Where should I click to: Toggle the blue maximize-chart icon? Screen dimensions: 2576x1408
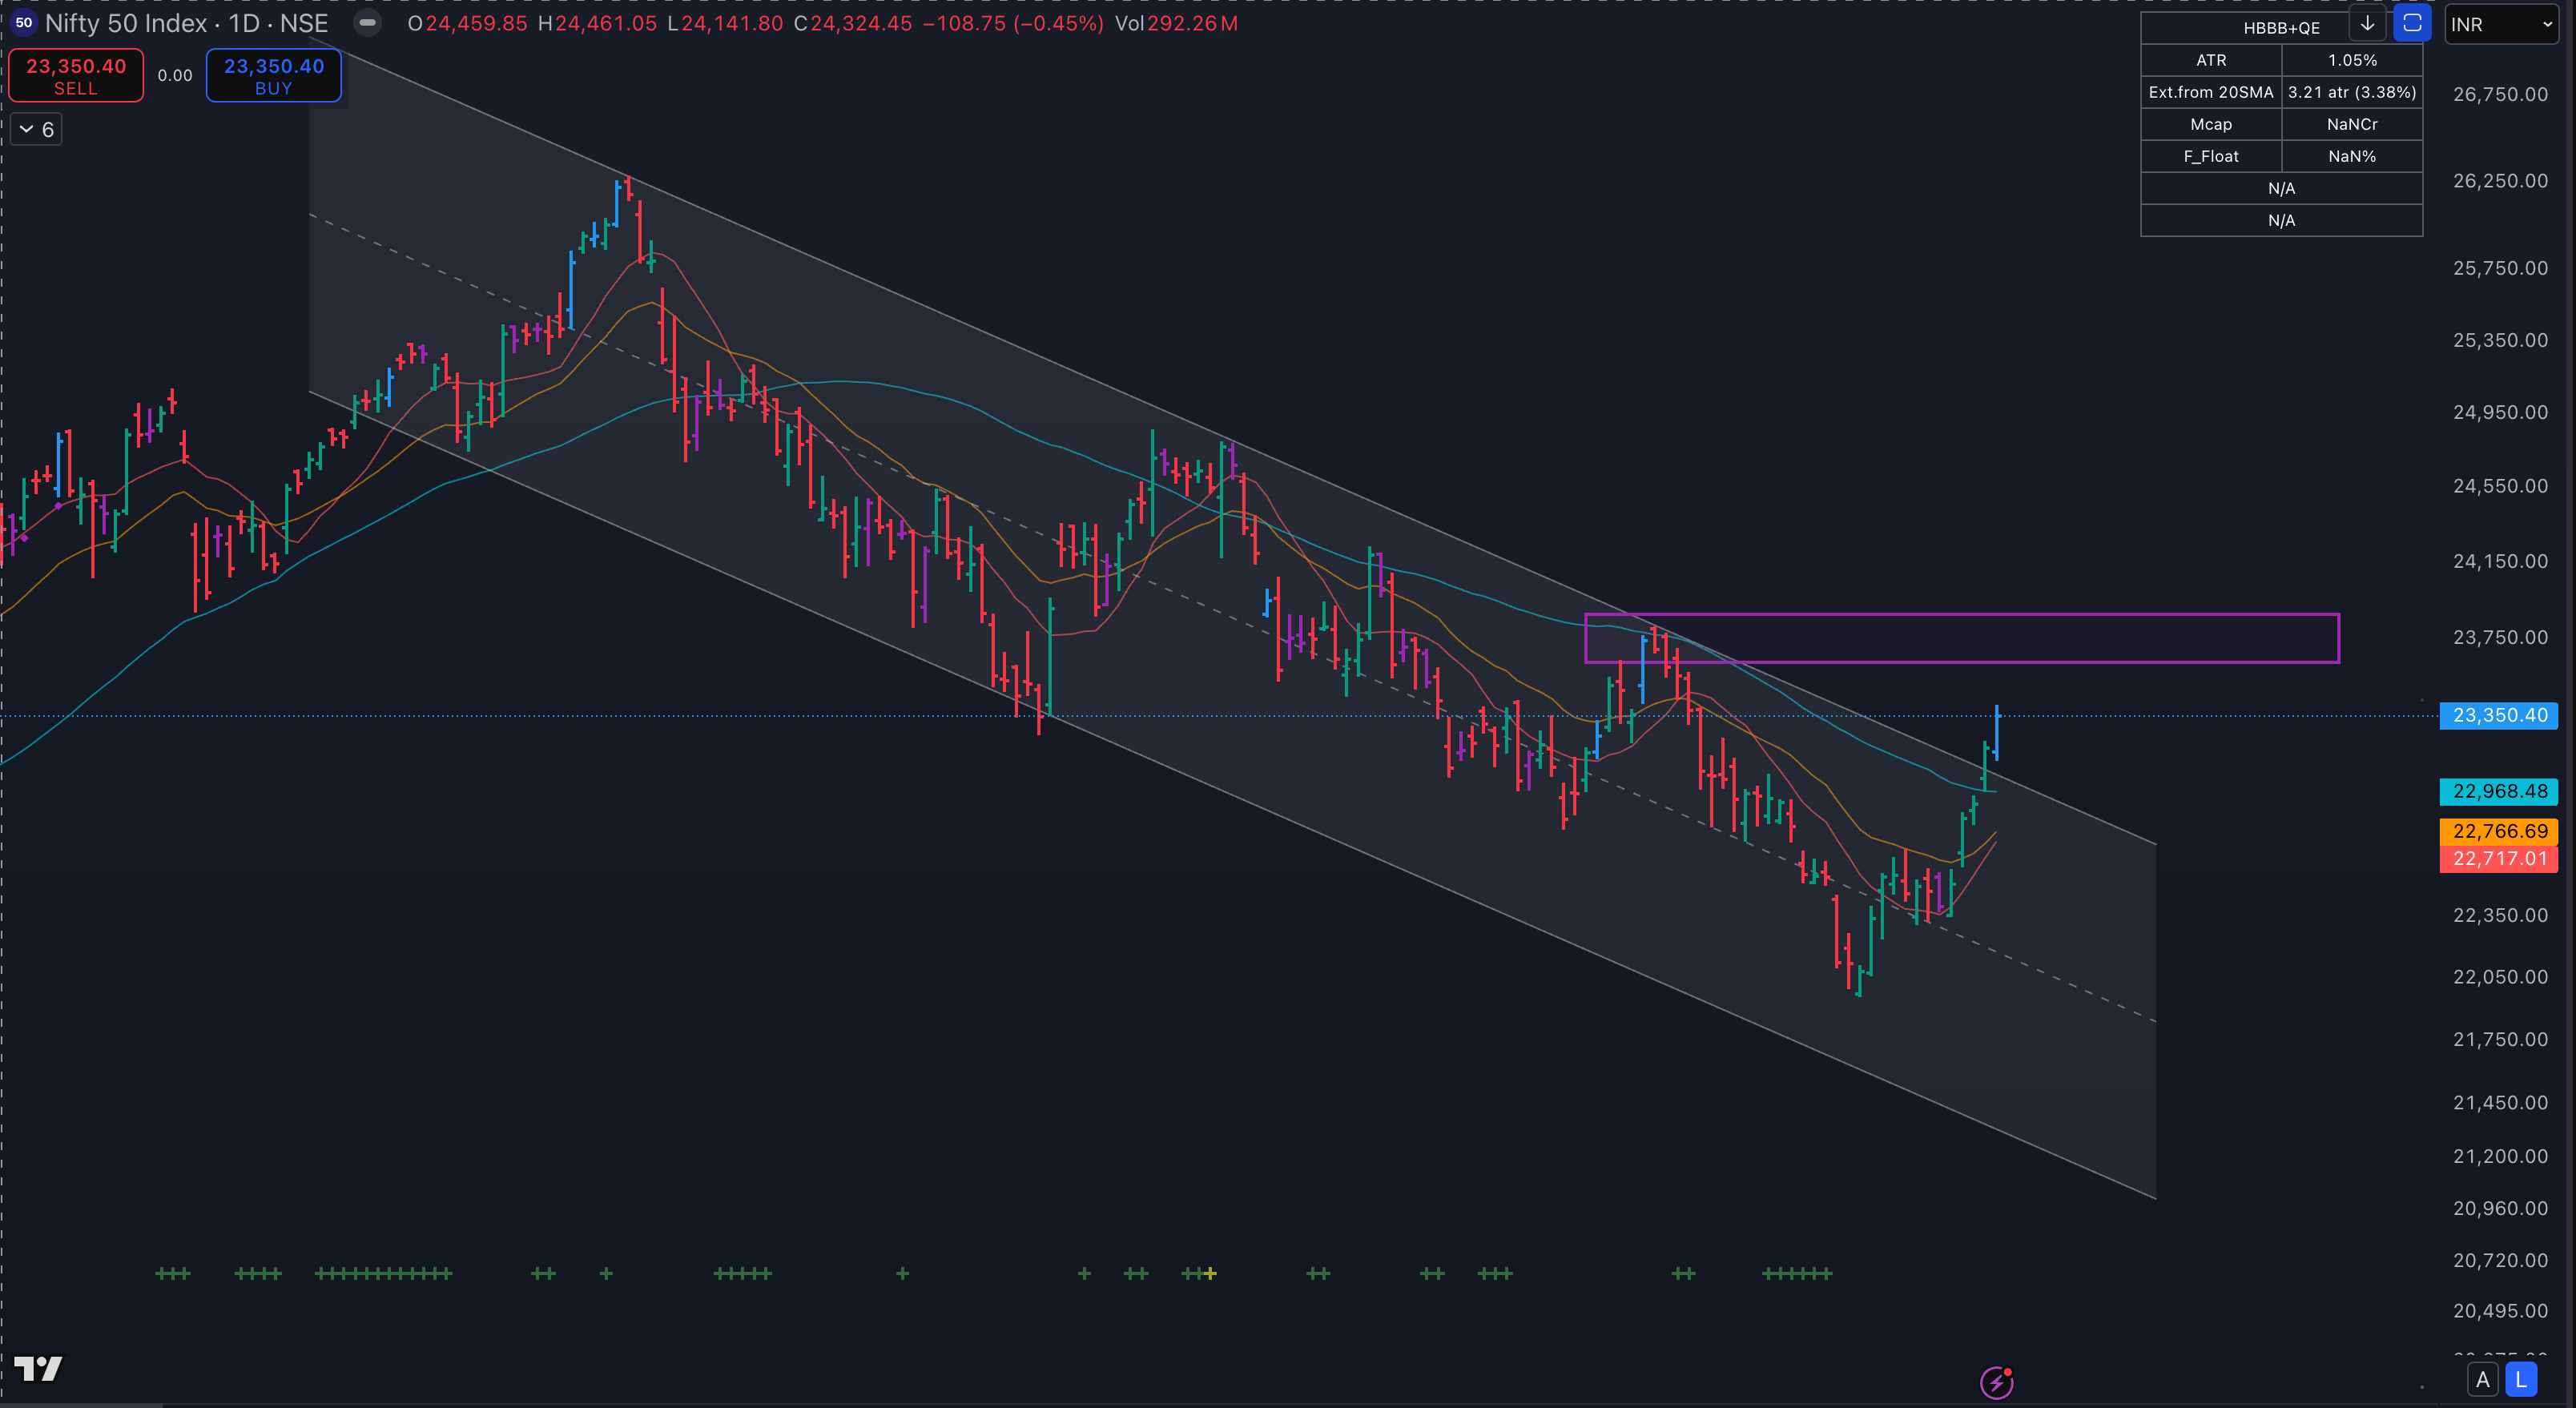click(x=2412, y=23)
